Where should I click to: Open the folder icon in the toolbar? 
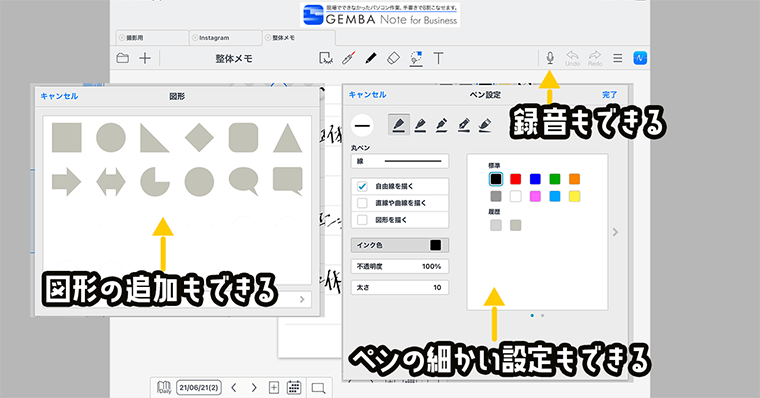(x=123, y=58)
